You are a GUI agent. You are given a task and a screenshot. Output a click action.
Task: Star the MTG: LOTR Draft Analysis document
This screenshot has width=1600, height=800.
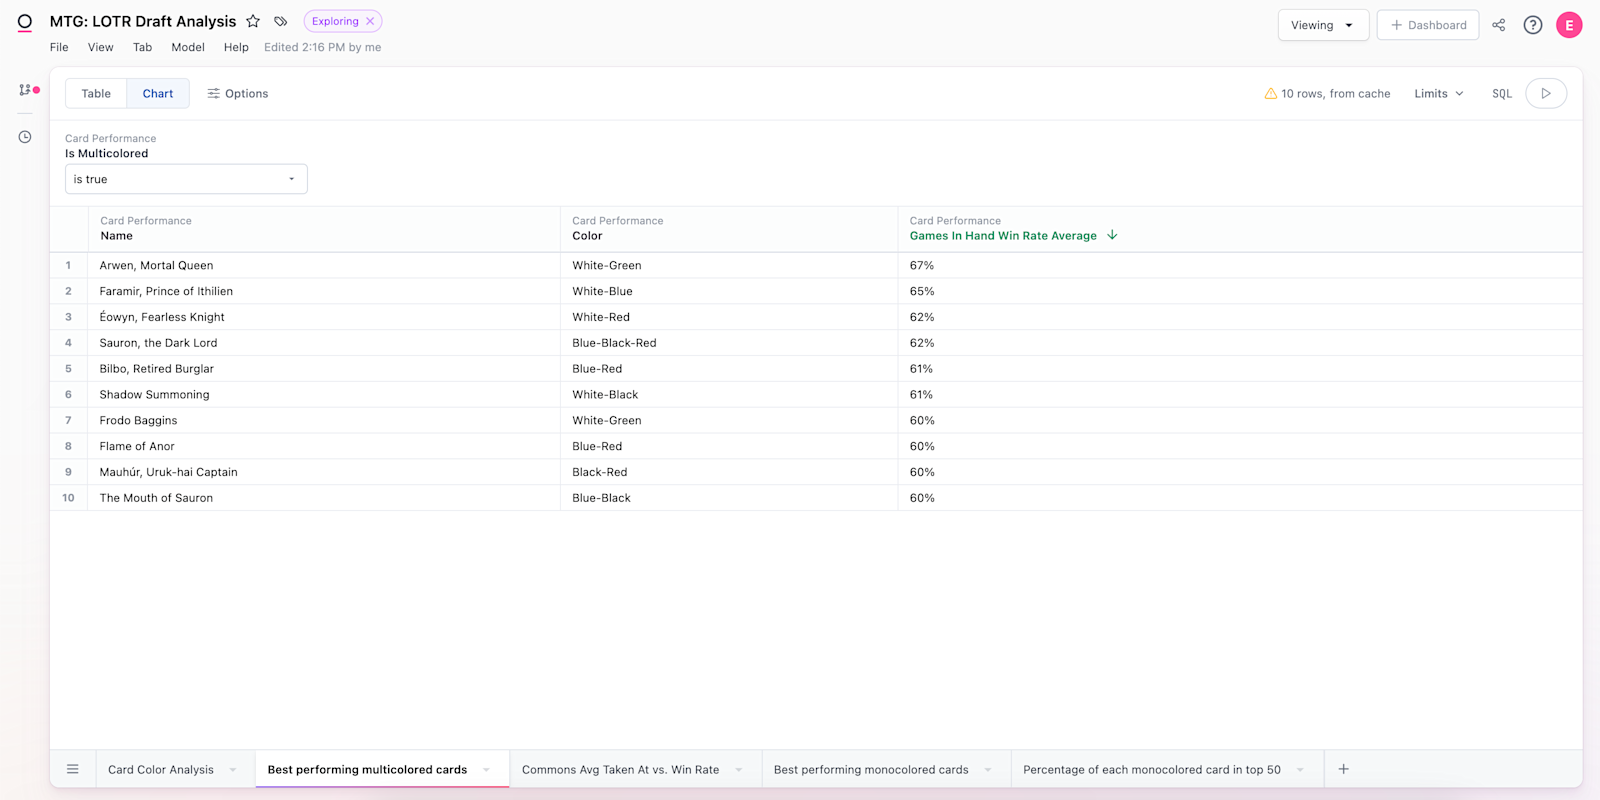253,22
